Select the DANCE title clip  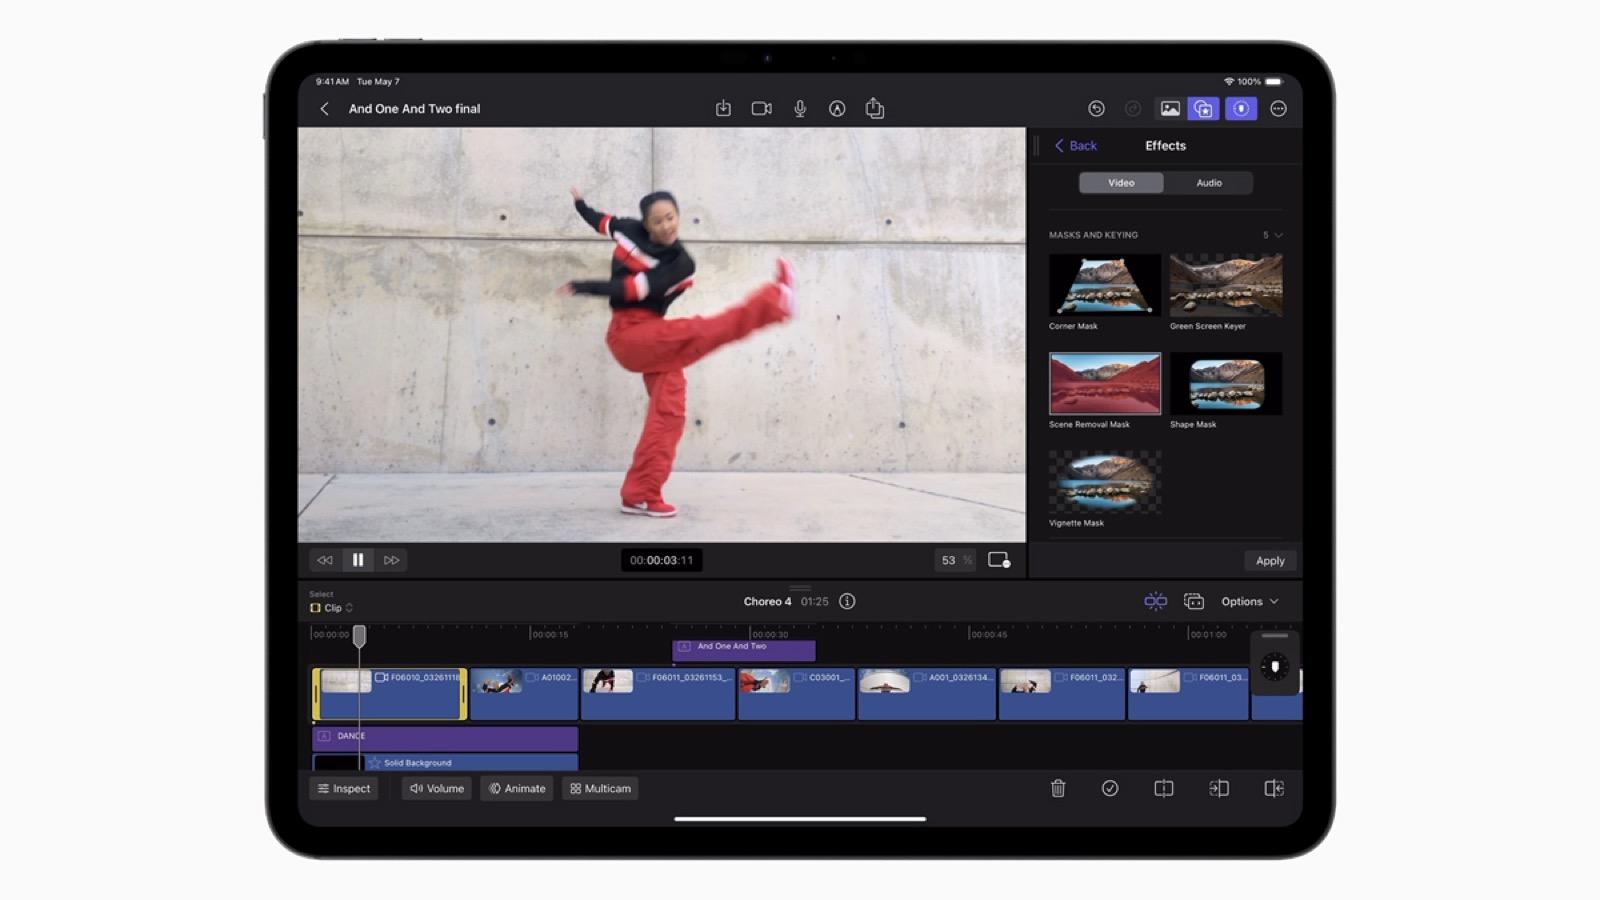pos(445,737)
